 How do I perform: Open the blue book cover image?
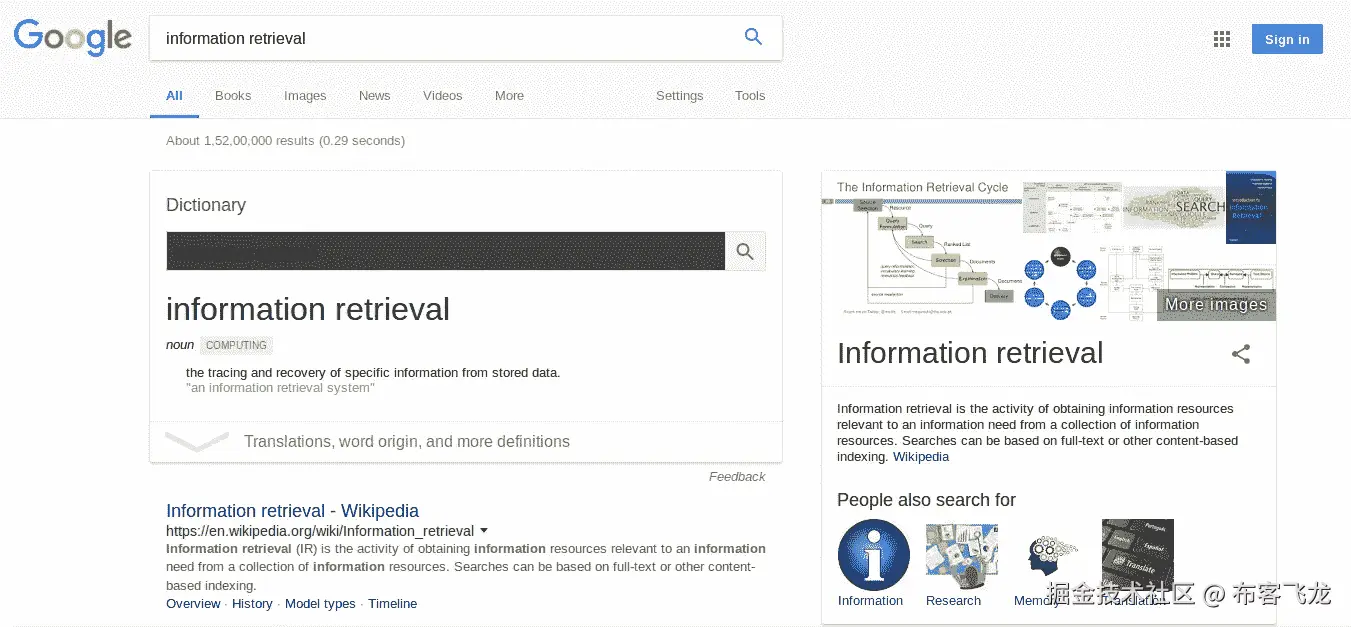pyautogui.click(x=1251, y=207)
